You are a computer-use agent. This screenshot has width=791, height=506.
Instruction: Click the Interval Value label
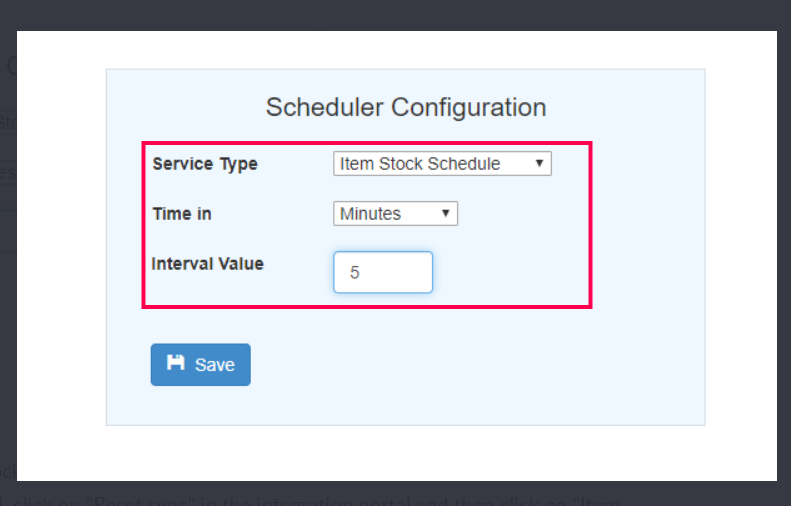click(x=208, y=264)
